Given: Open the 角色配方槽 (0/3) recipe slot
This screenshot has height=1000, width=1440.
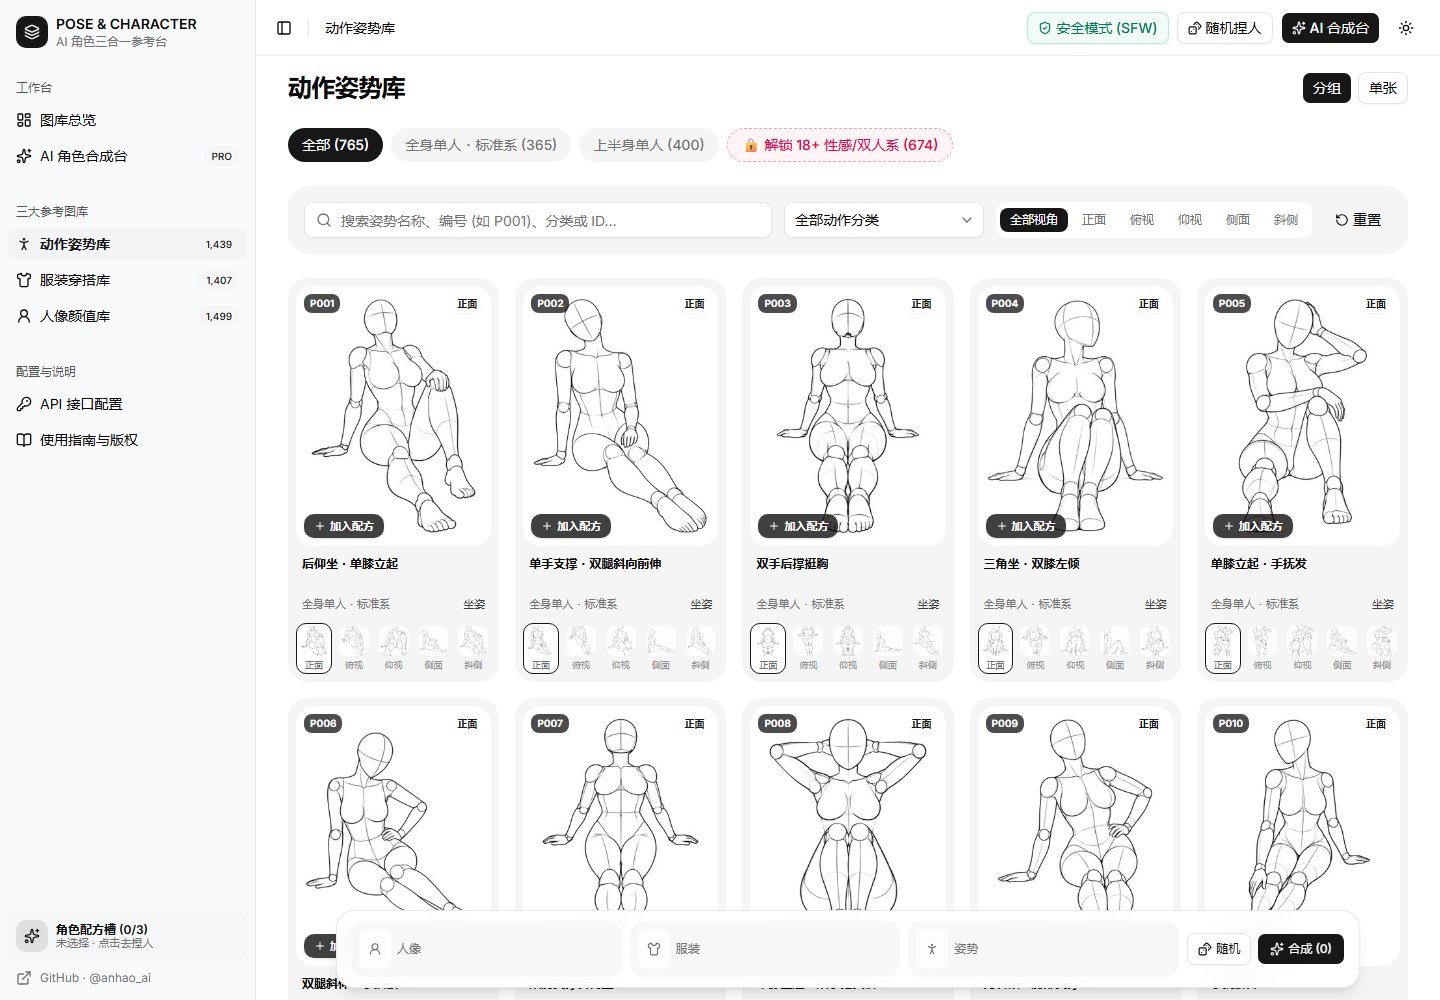Looking at the screenshot, I should click(x=127, y=936).
